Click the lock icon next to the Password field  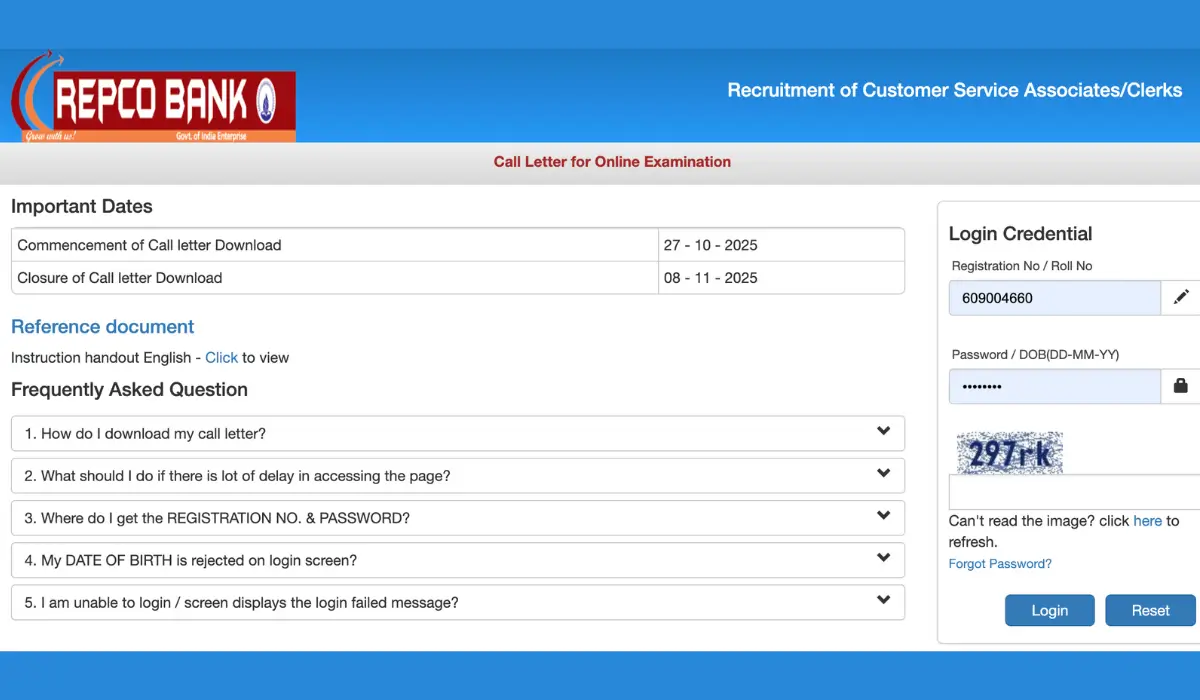[1181, 386]
